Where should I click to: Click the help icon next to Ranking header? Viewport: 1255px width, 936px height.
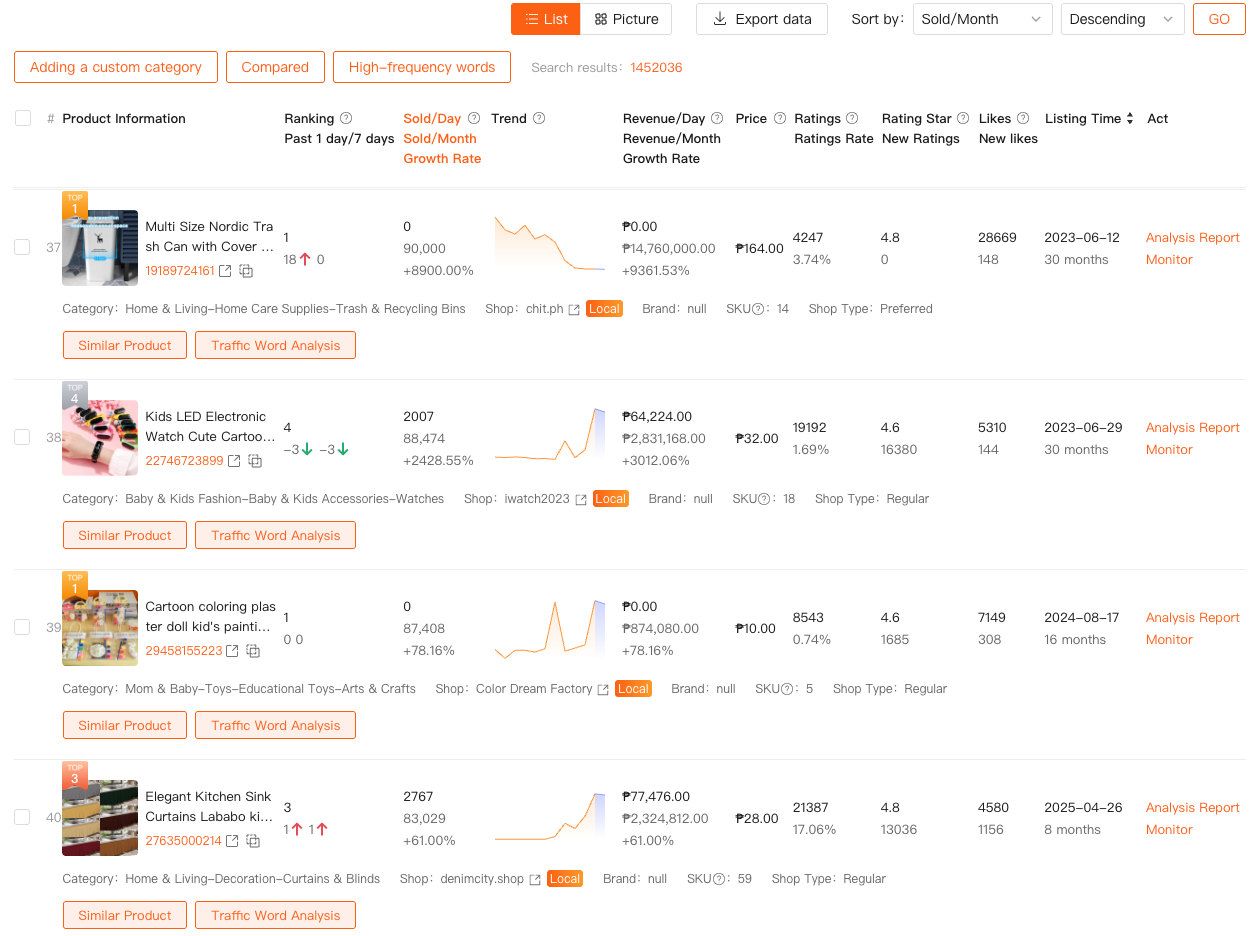tap(346, 118)
